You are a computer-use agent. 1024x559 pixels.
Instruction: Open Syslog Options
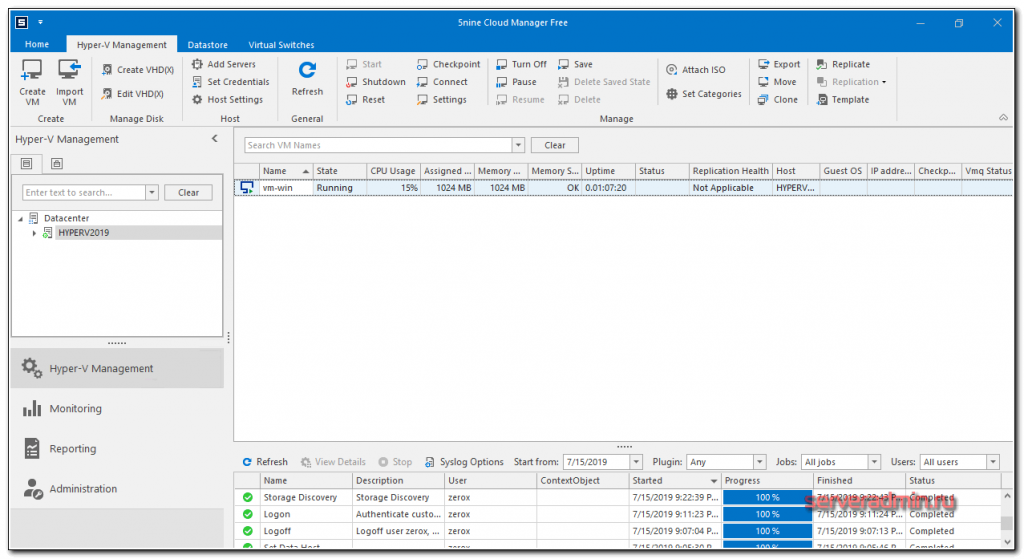click(464, 462)
